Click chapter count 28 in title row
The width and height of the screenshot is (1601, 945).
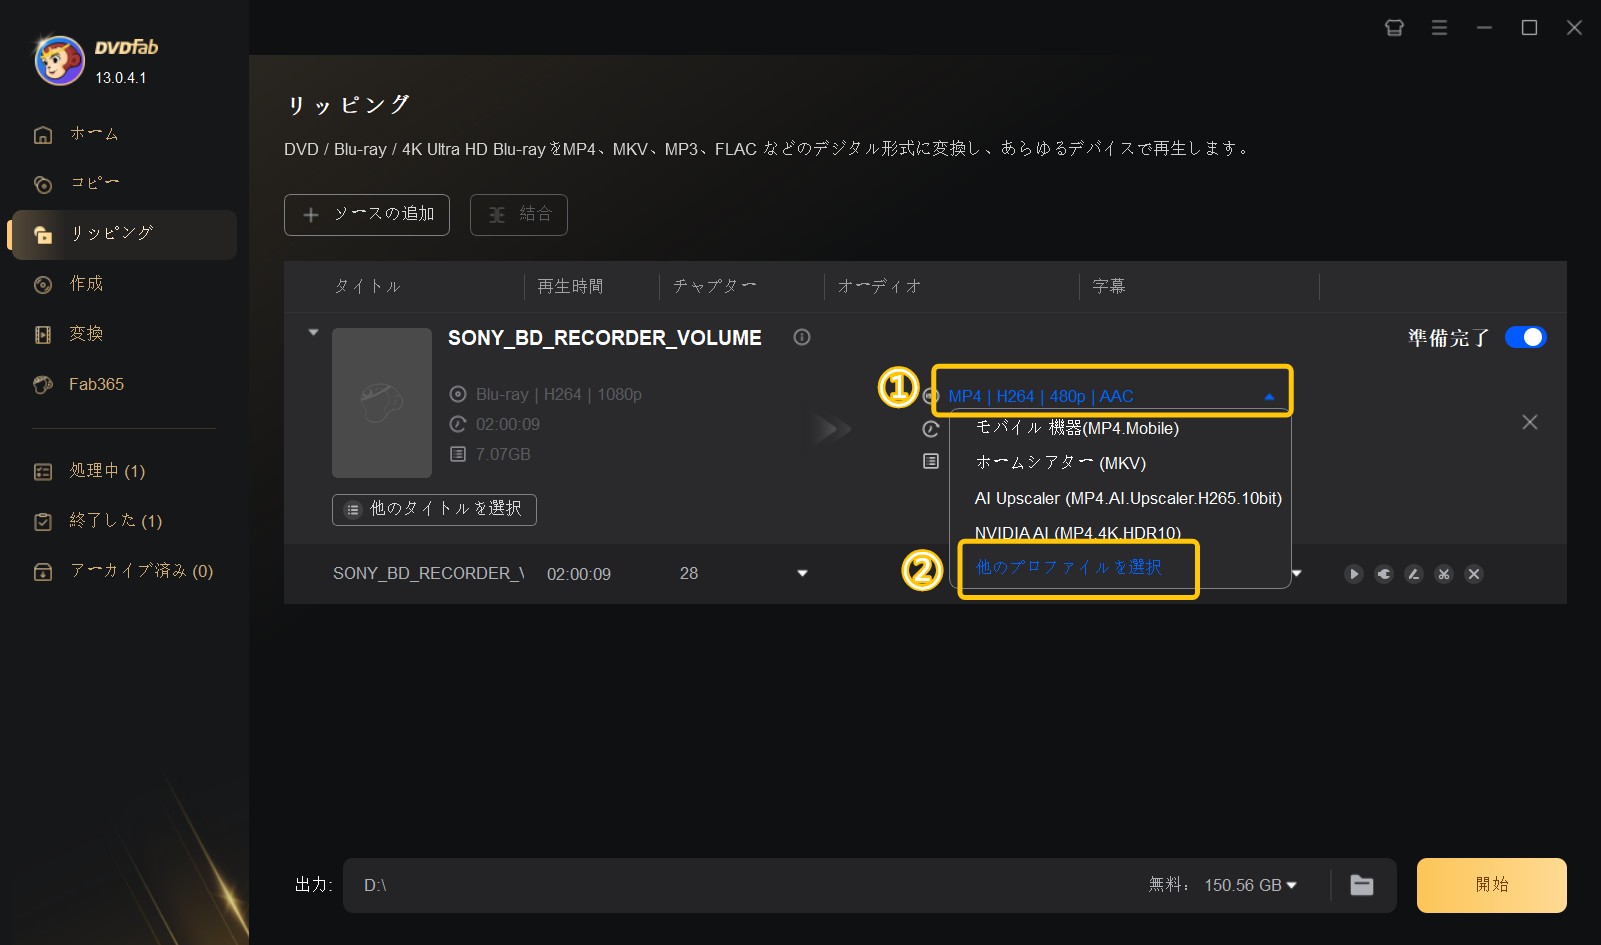pyautogui.click(x=689, y=574)
